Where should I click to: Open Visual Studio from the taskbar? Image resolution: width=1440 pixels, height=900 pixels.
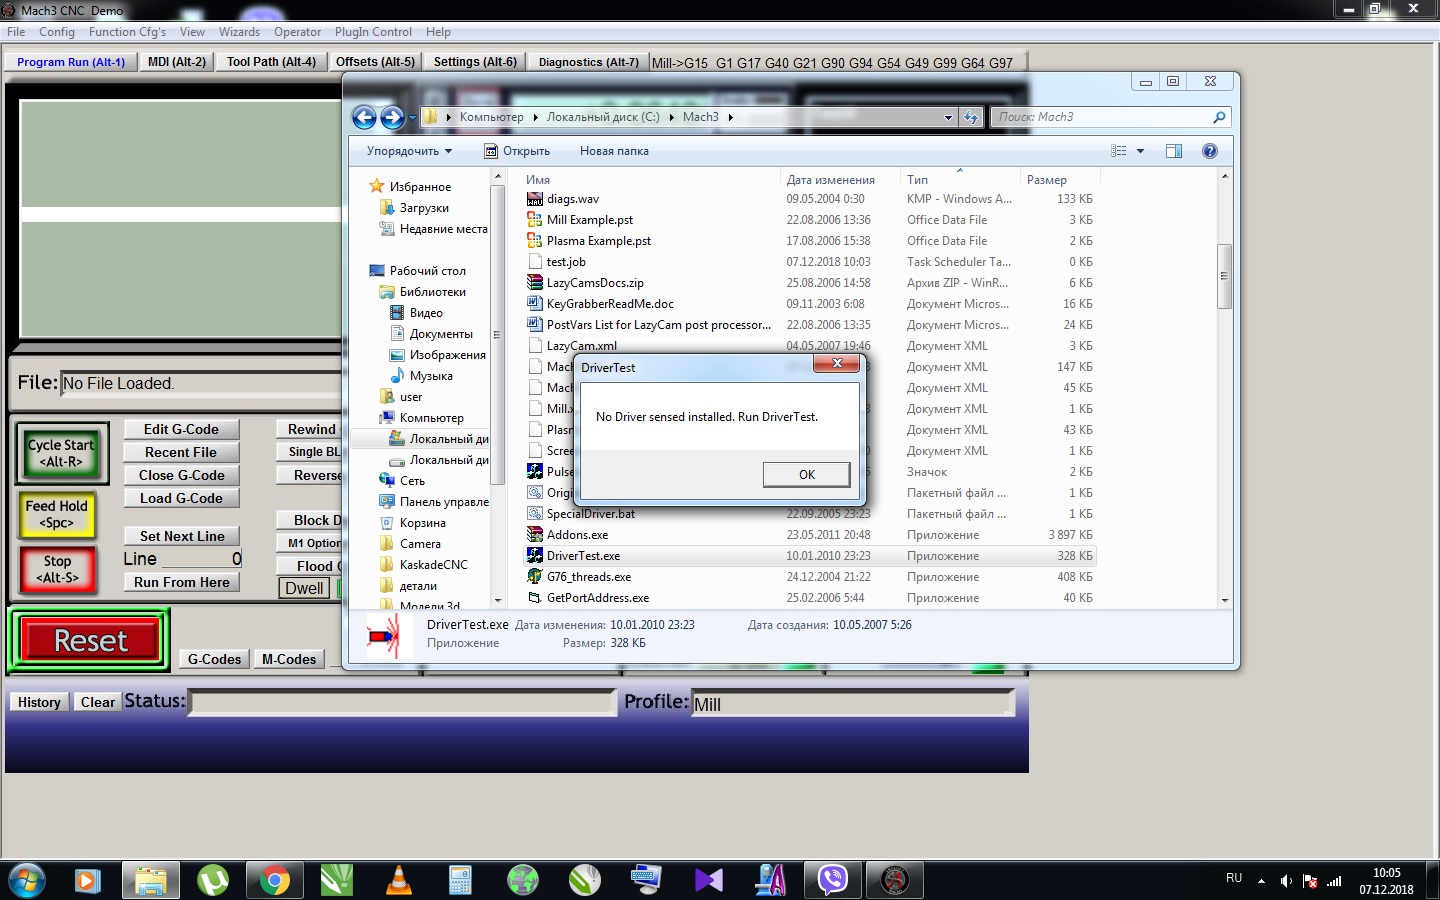709,880
